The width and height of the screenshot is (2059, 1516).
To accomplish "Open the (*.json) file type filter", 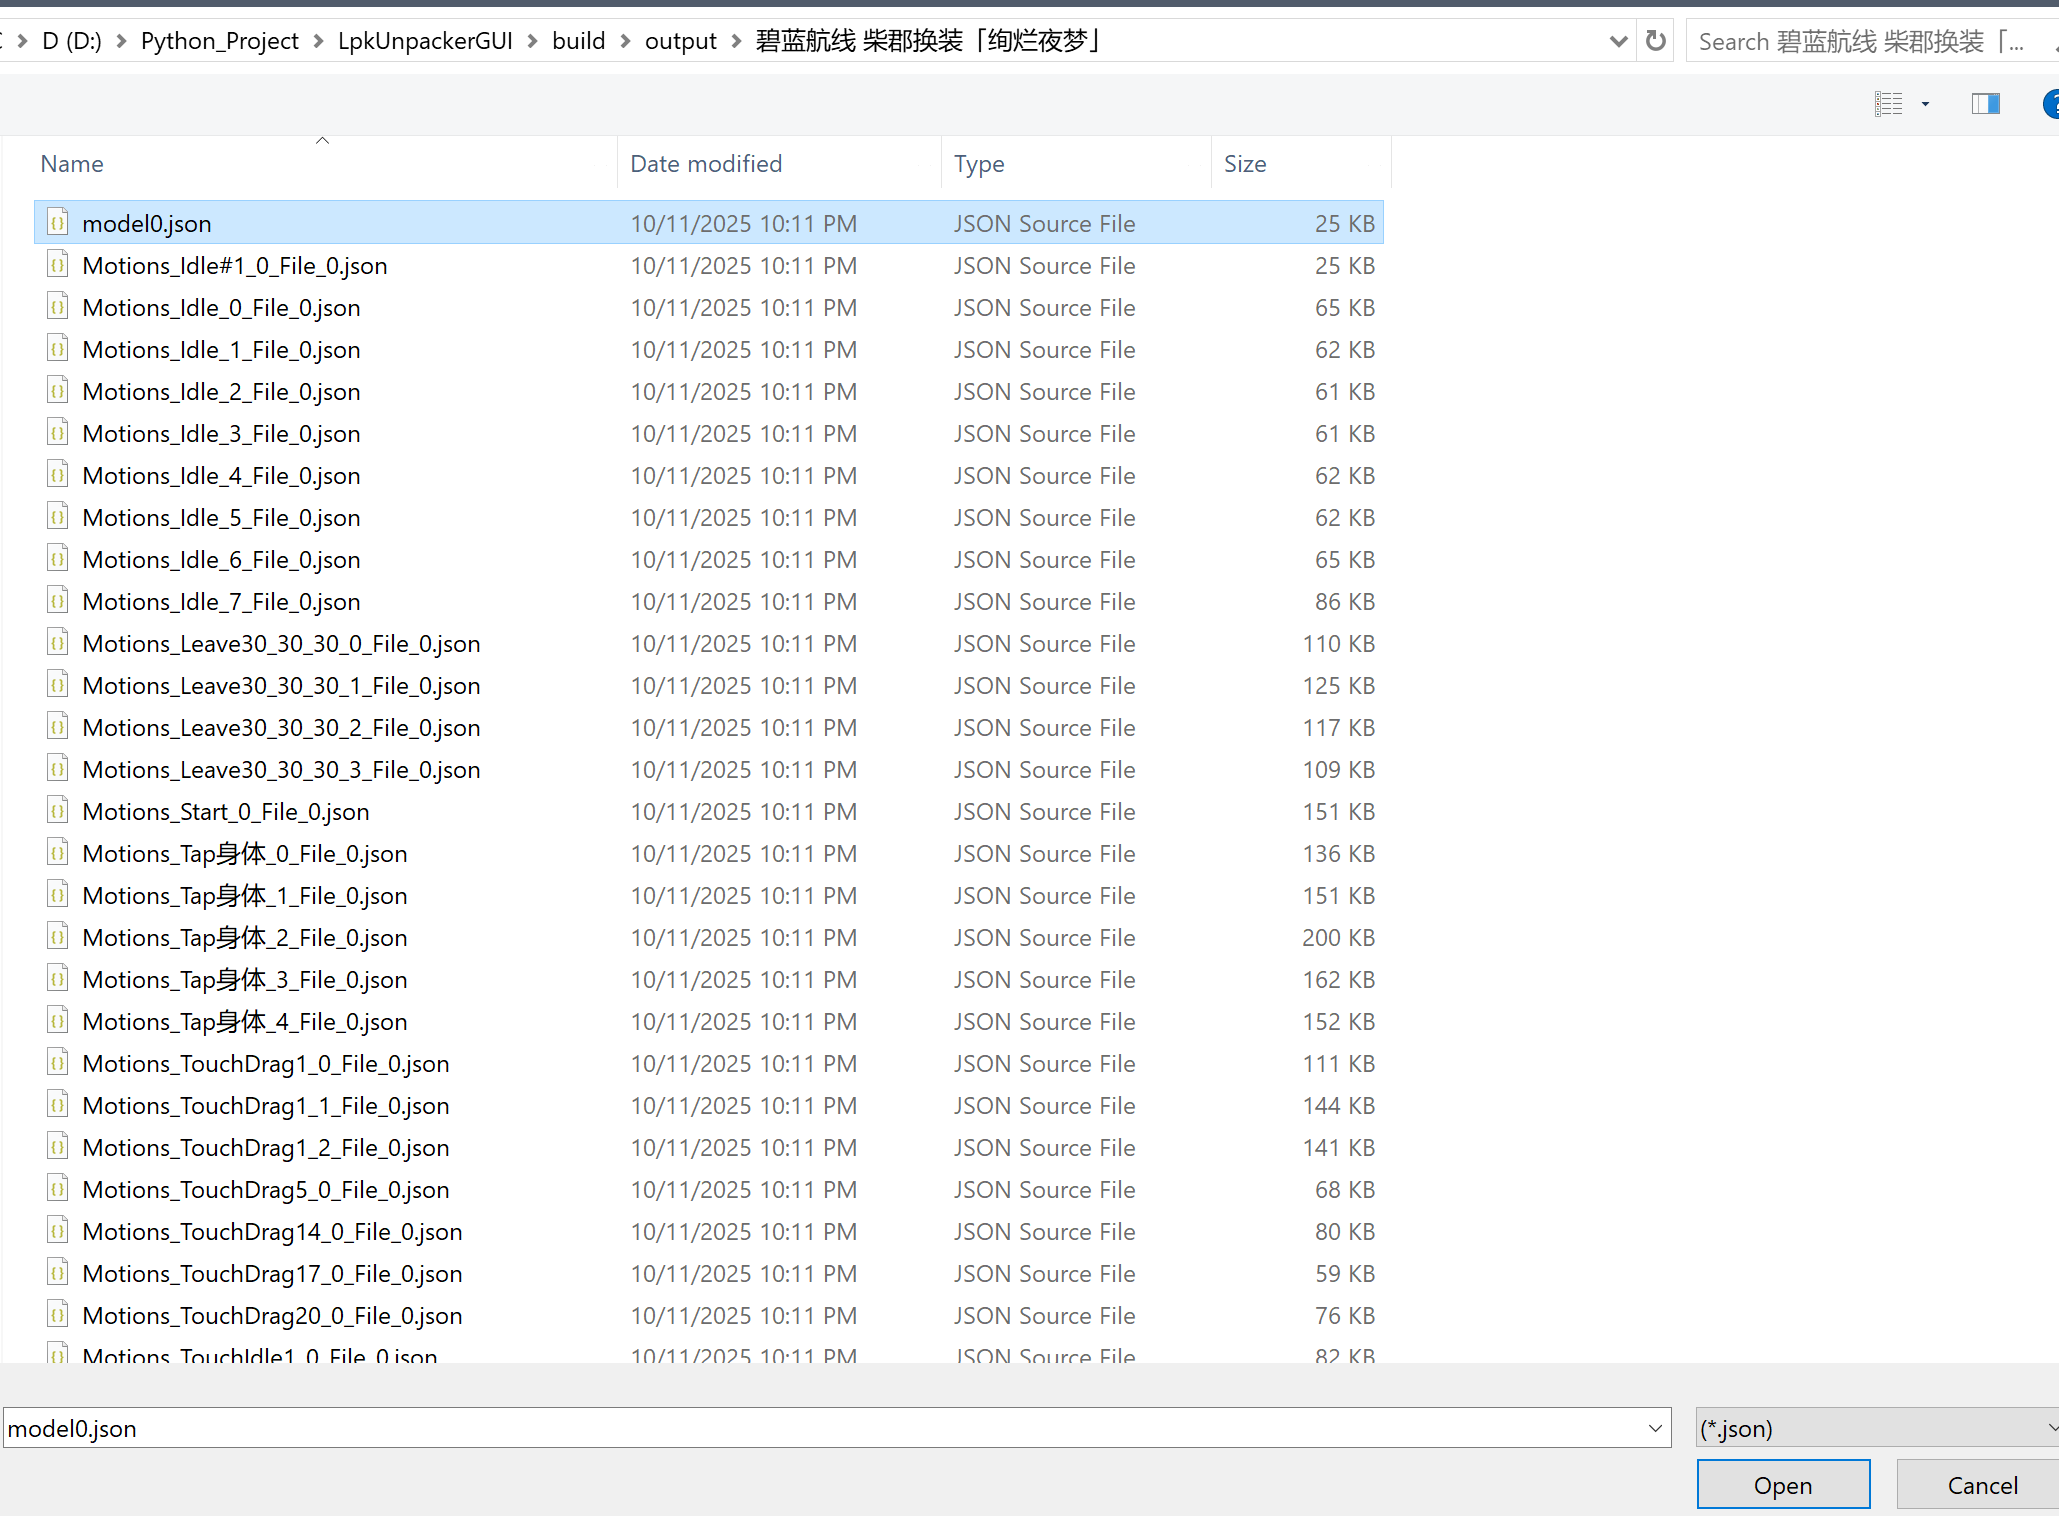I will (1875, 1428).
